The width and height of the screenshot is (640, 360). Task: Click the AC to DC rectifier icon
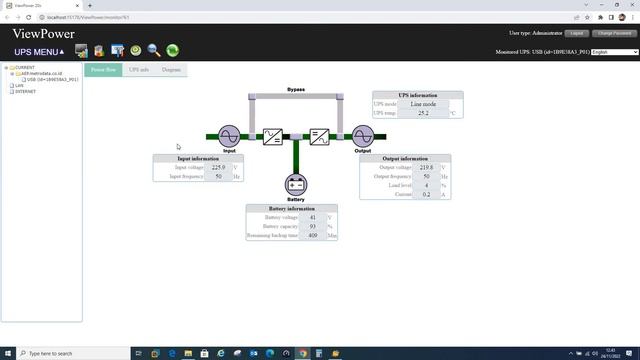[x=273, y=137]
